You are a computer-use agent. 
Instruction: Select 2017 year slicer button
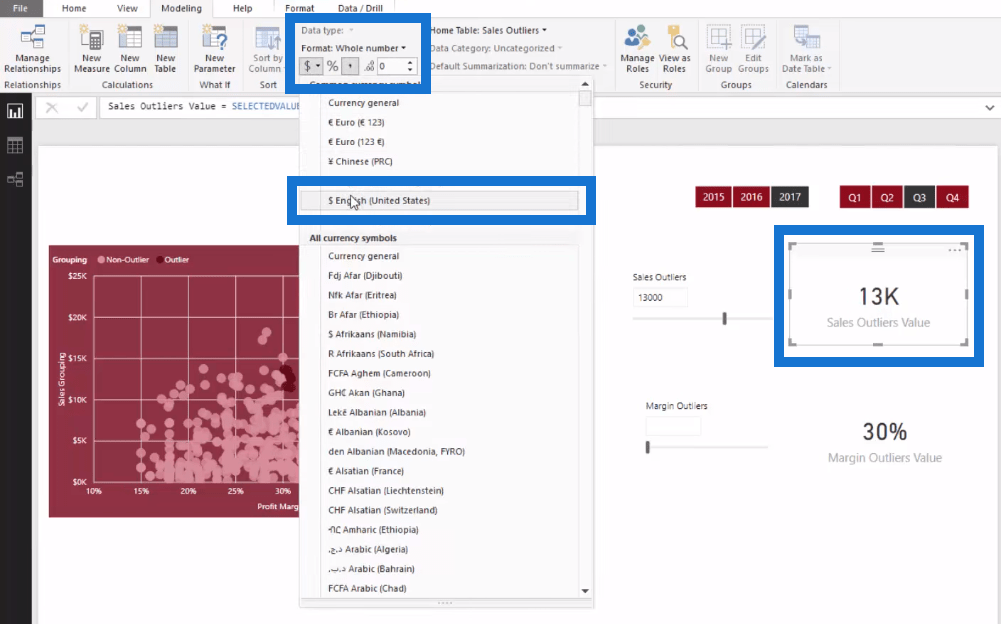790,197
